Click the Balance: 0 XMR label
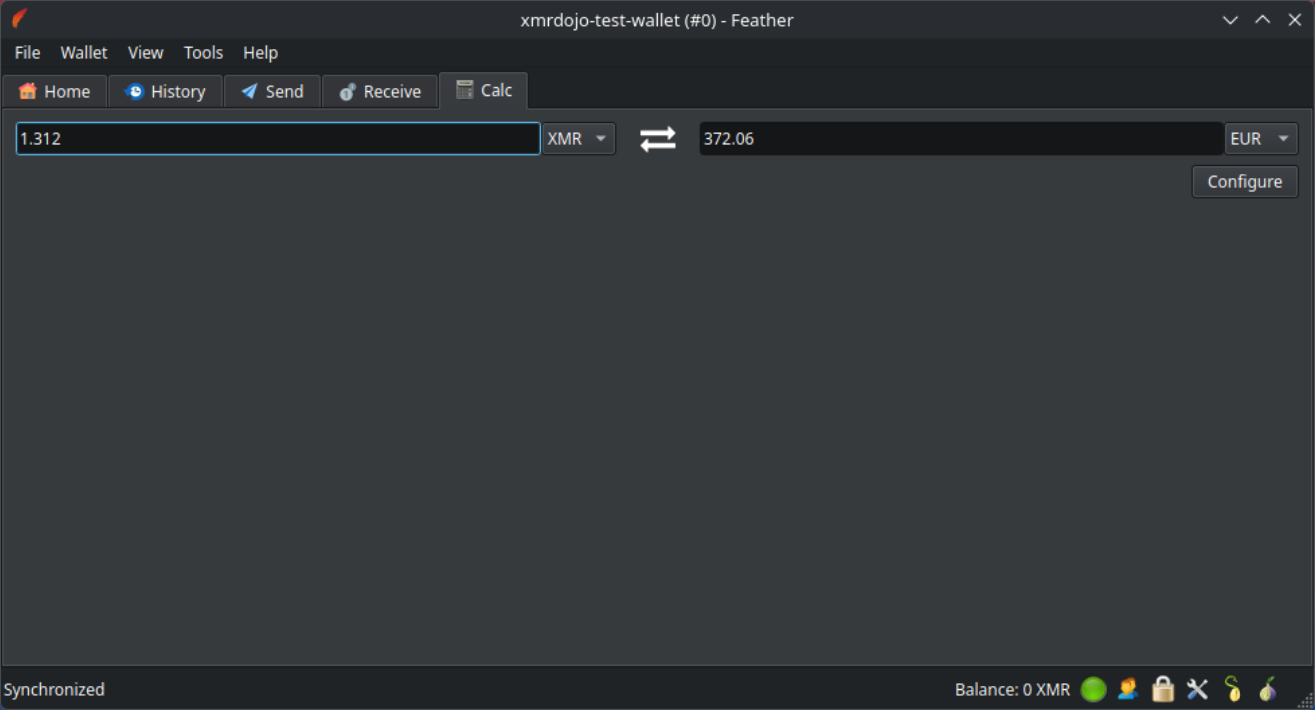Screen dimensions: 1315x710 tap(1012, 689)
